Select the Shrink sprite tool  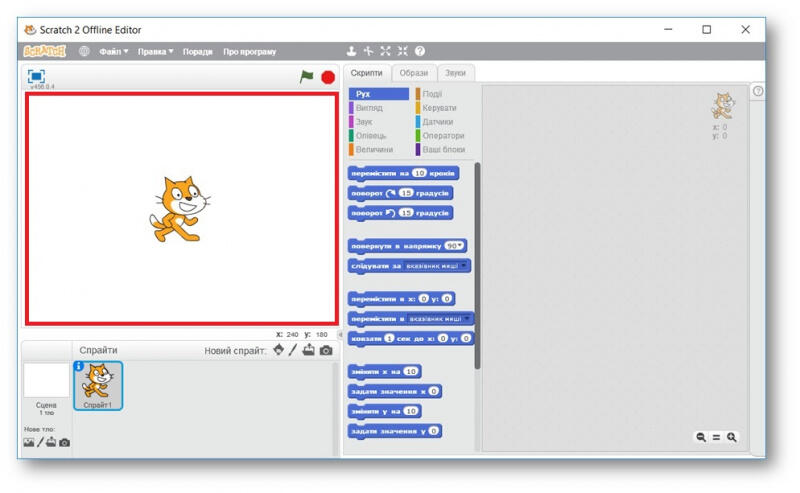(403, 51)
